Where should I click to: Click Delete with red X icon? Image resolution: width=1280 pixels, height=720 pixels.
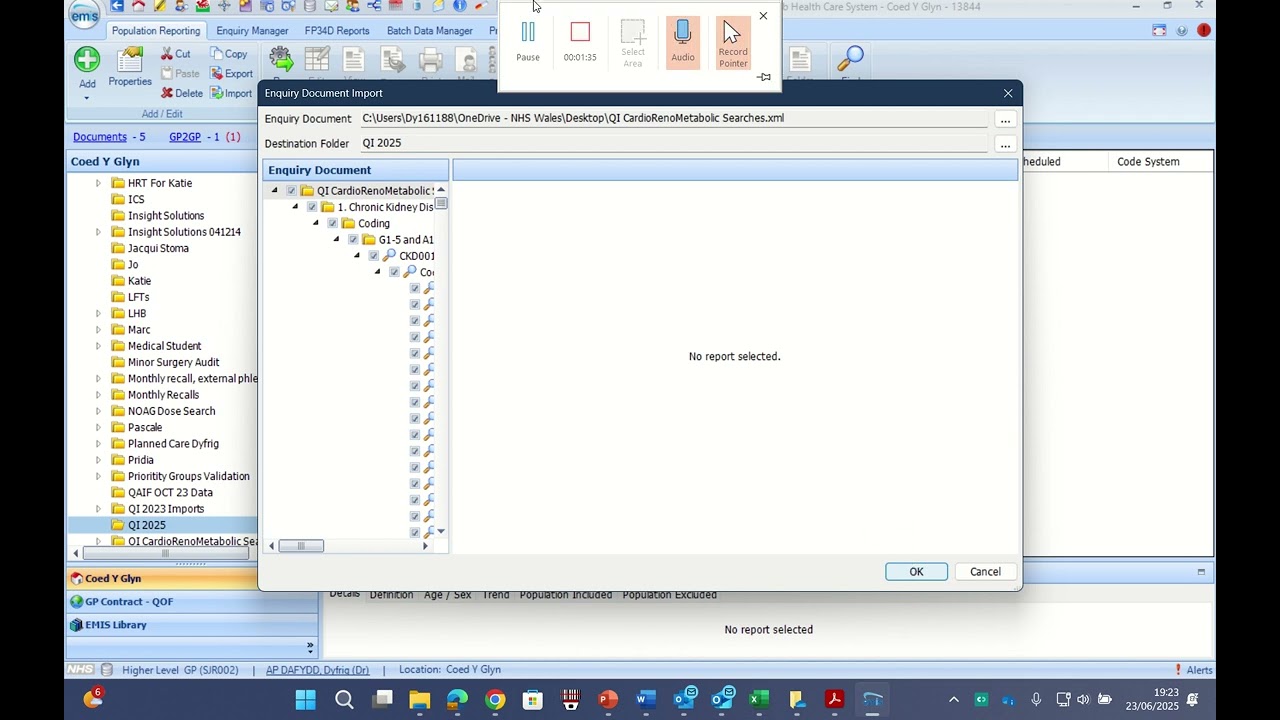click(x=182, y=93)
